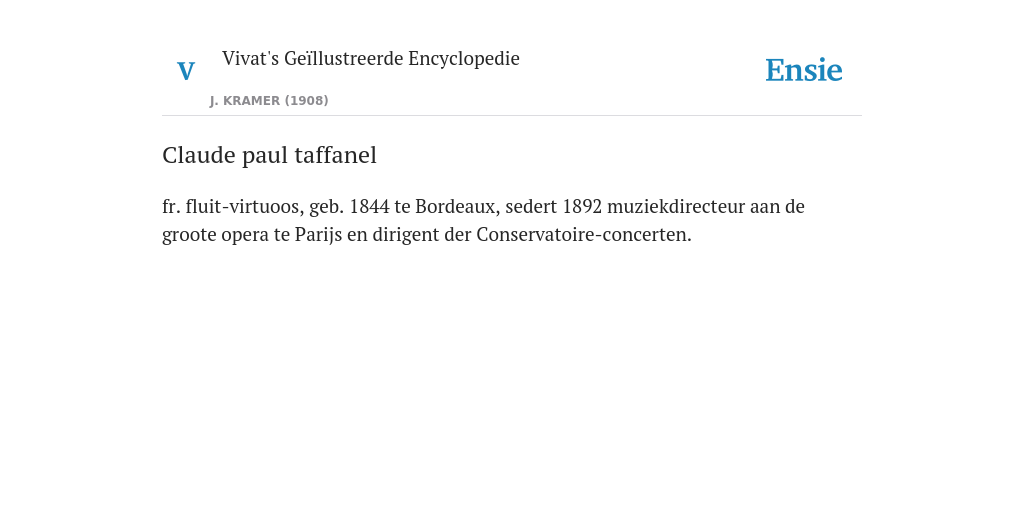Click the J. KRAMER (1908) author label
1024x512 pixels.
[269, 101]
